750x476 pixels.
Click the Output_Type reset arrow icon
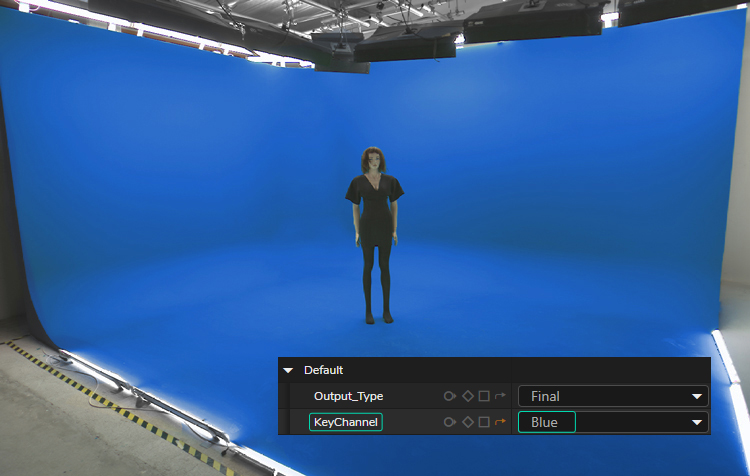coord(500,396)
